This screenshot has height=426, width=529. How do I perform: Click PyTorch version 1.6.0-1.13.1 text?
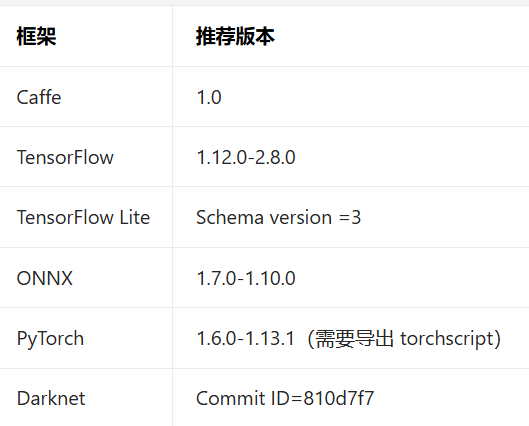coord(246,338)
